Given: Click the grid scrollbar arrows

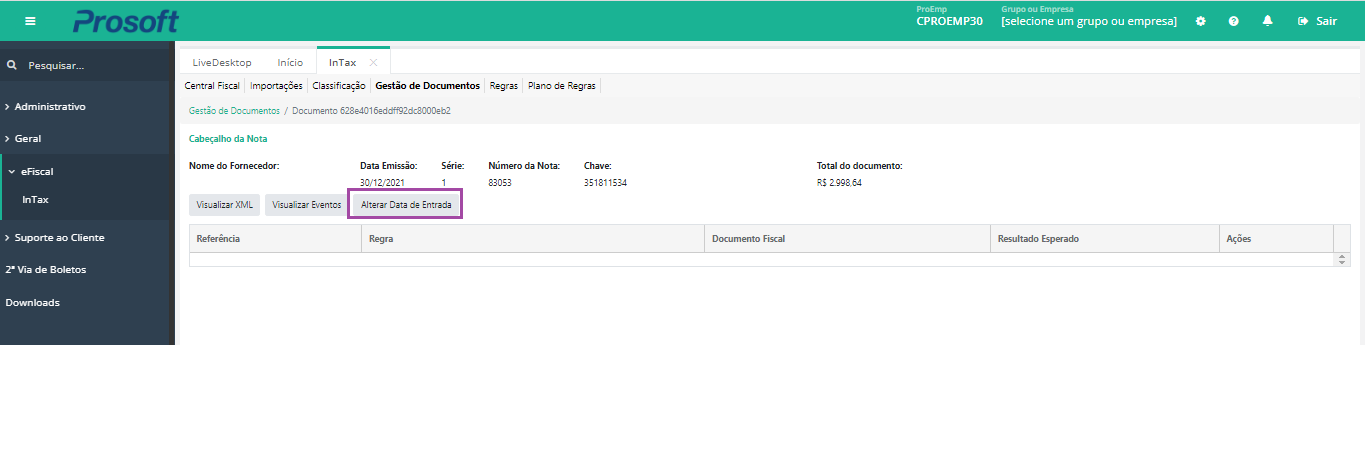Looking at the screenshot, I should pyautogui.click(x=1342, y=260).
